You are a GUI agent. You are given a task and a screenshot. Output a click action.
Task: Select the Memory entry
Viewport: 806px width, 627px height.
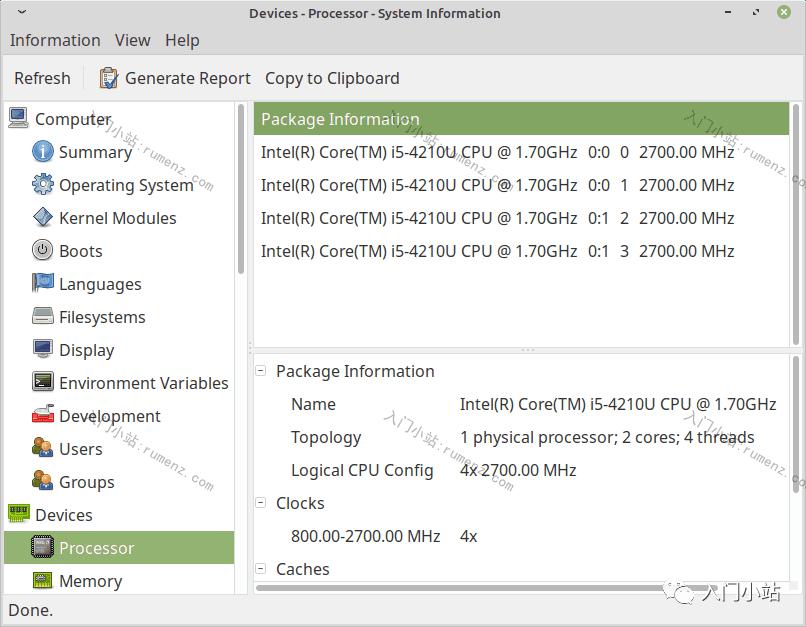point(119,580)
